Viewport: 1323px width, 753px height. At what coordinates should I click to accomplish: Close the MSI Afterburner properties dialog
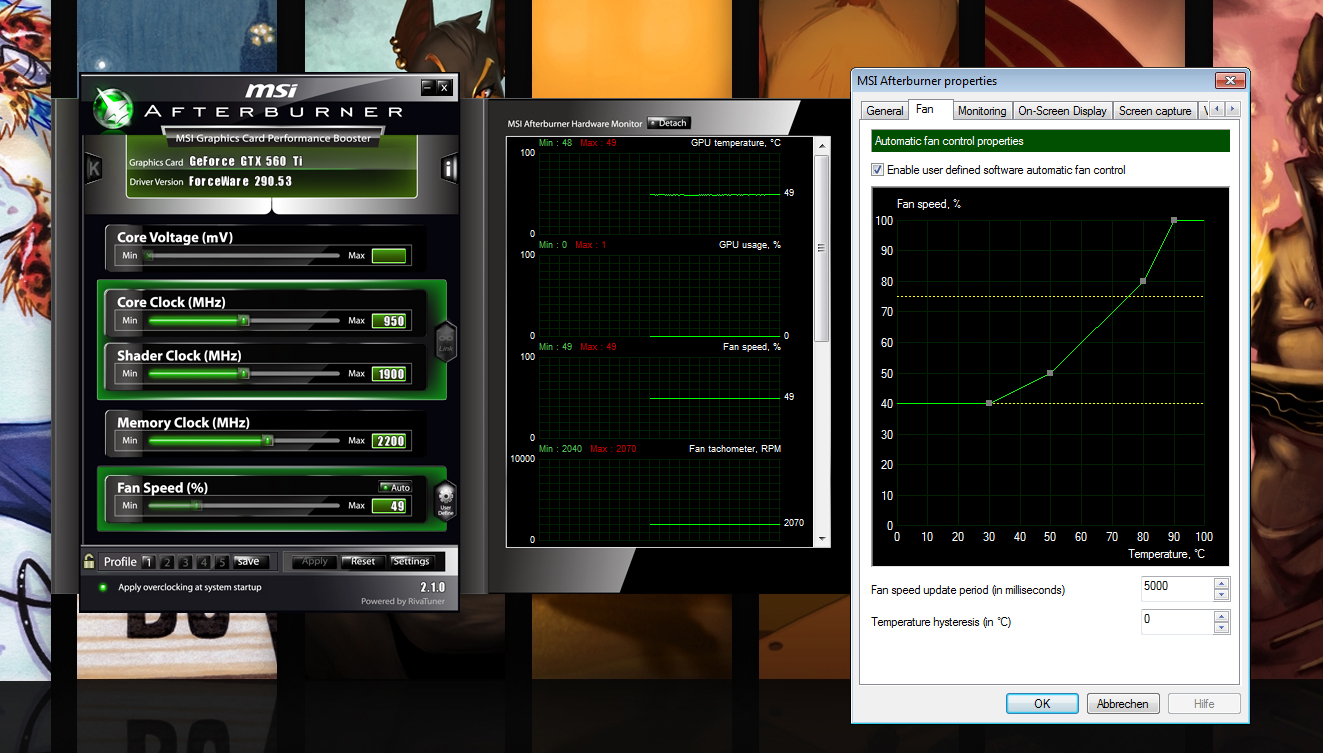[1229, 80]
